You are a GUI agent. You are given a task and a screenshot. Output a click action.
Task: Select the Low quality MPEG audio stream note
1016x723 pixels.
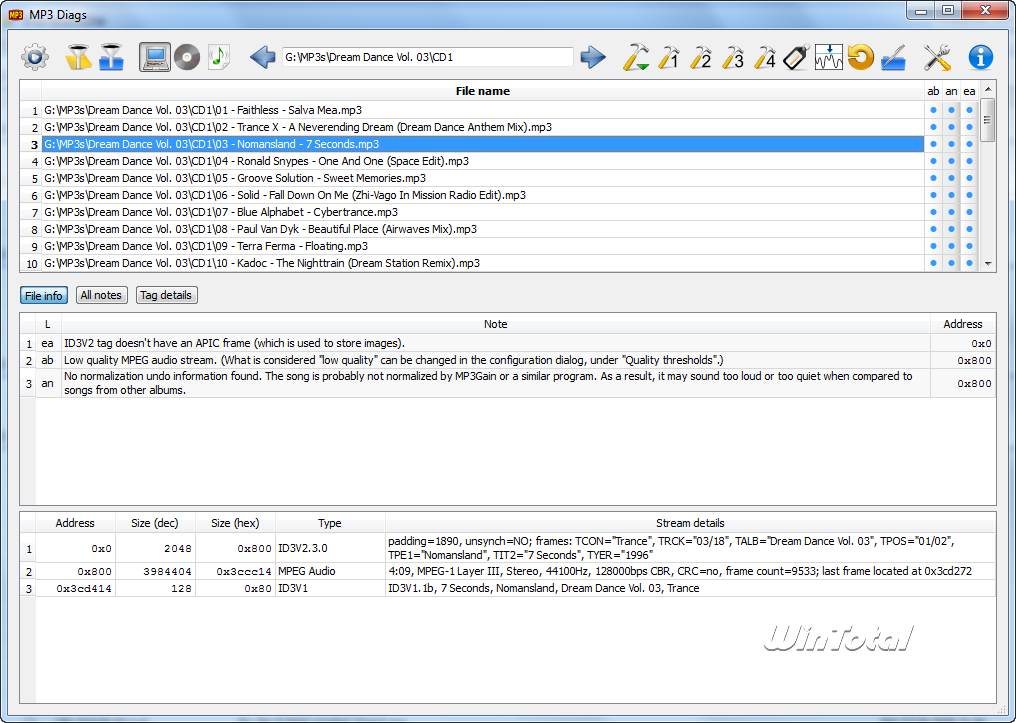coord(496,360)
